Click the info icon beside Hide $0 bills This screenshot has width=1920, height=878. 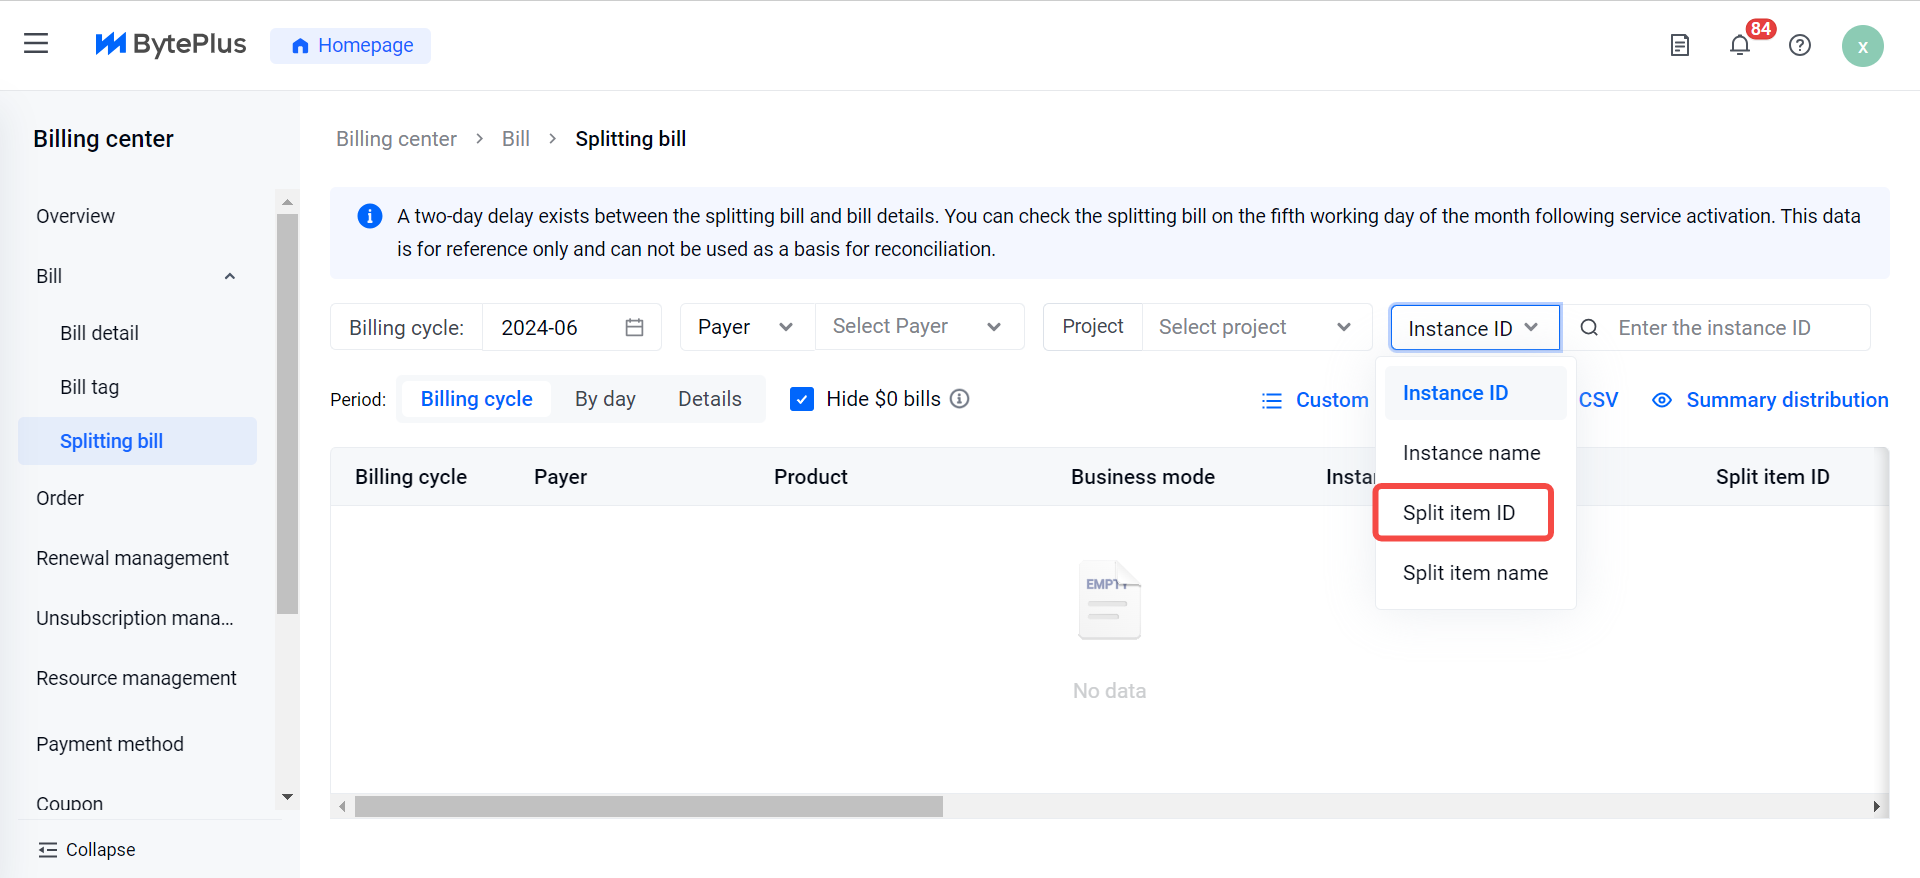[x=959, y=399]
